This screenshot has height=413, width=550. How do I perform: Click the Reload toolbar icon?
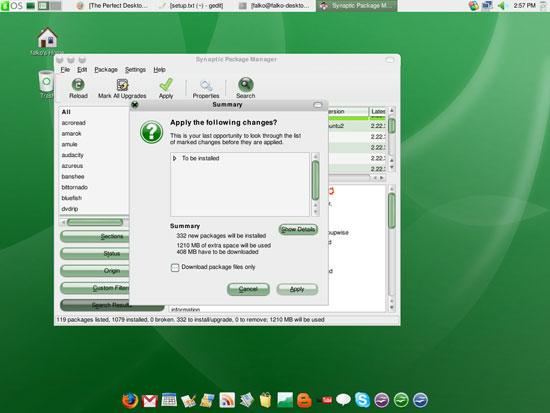[78, 85]
